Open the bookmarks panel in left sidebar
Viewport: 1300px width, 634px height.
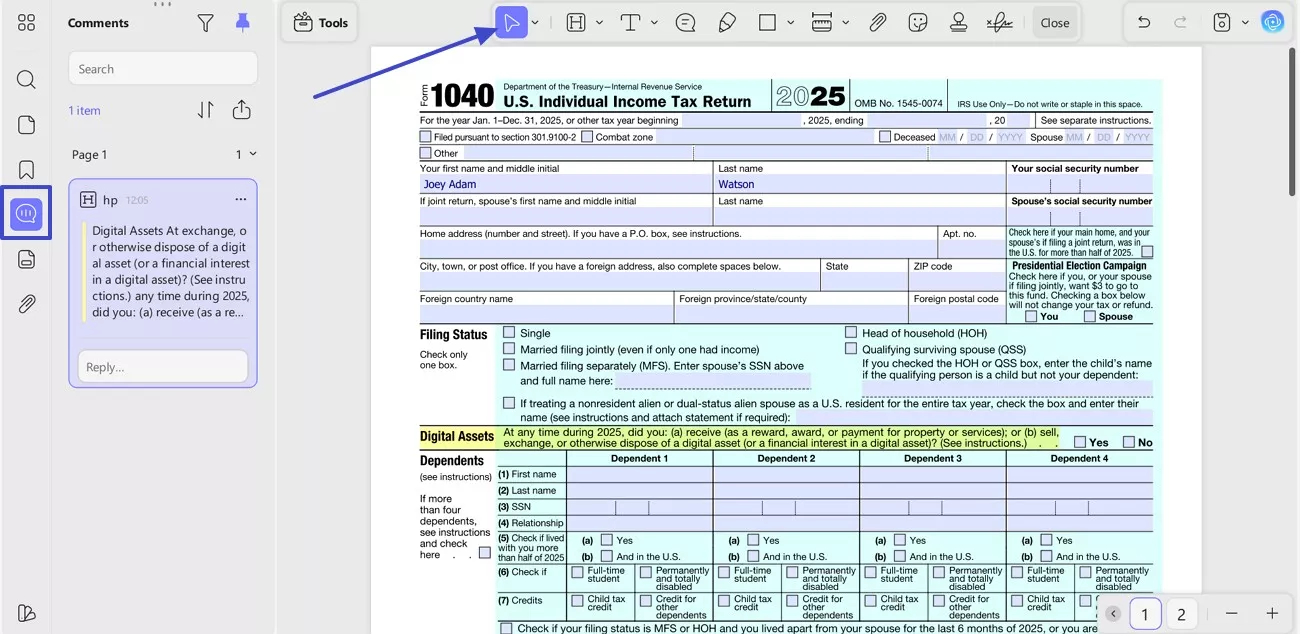27,169
